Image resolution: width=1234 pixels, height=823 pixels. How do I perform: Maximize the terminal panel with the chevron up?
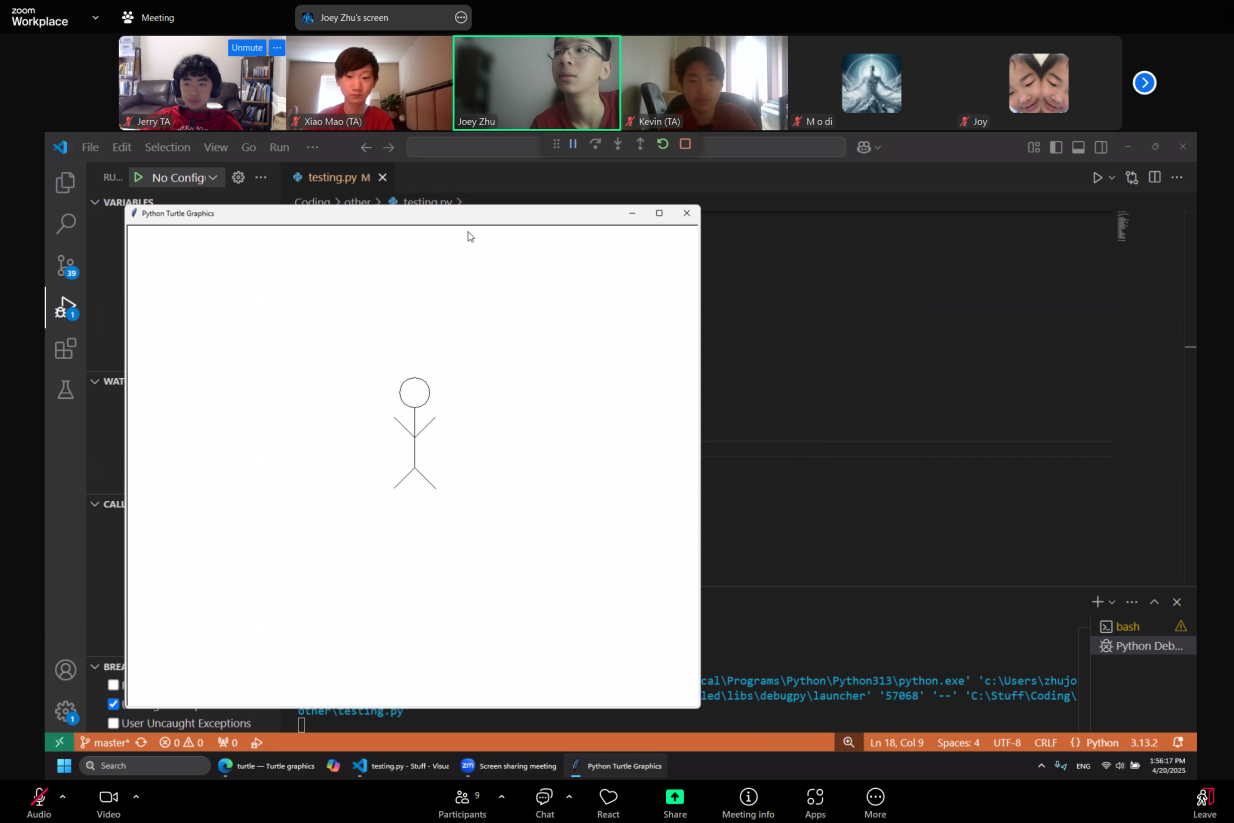[x=1154, y=602]
